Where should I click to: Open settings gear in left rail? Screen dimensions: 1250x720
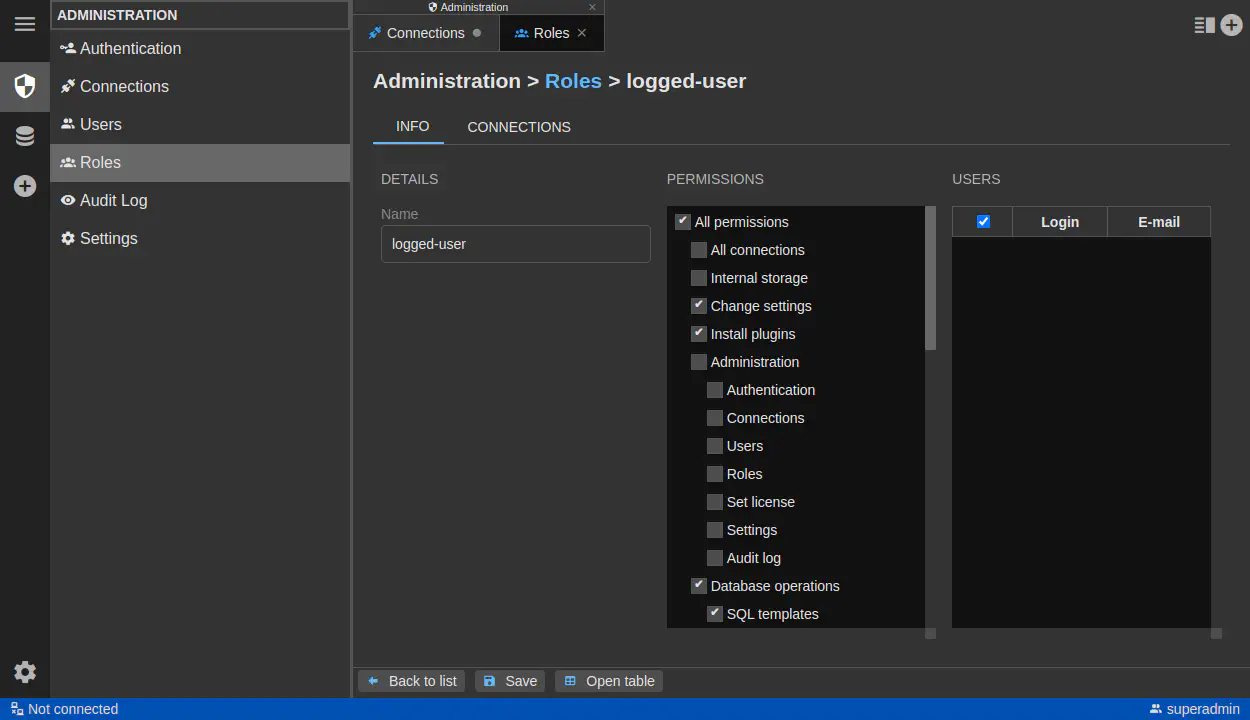(x=25, y=672)
